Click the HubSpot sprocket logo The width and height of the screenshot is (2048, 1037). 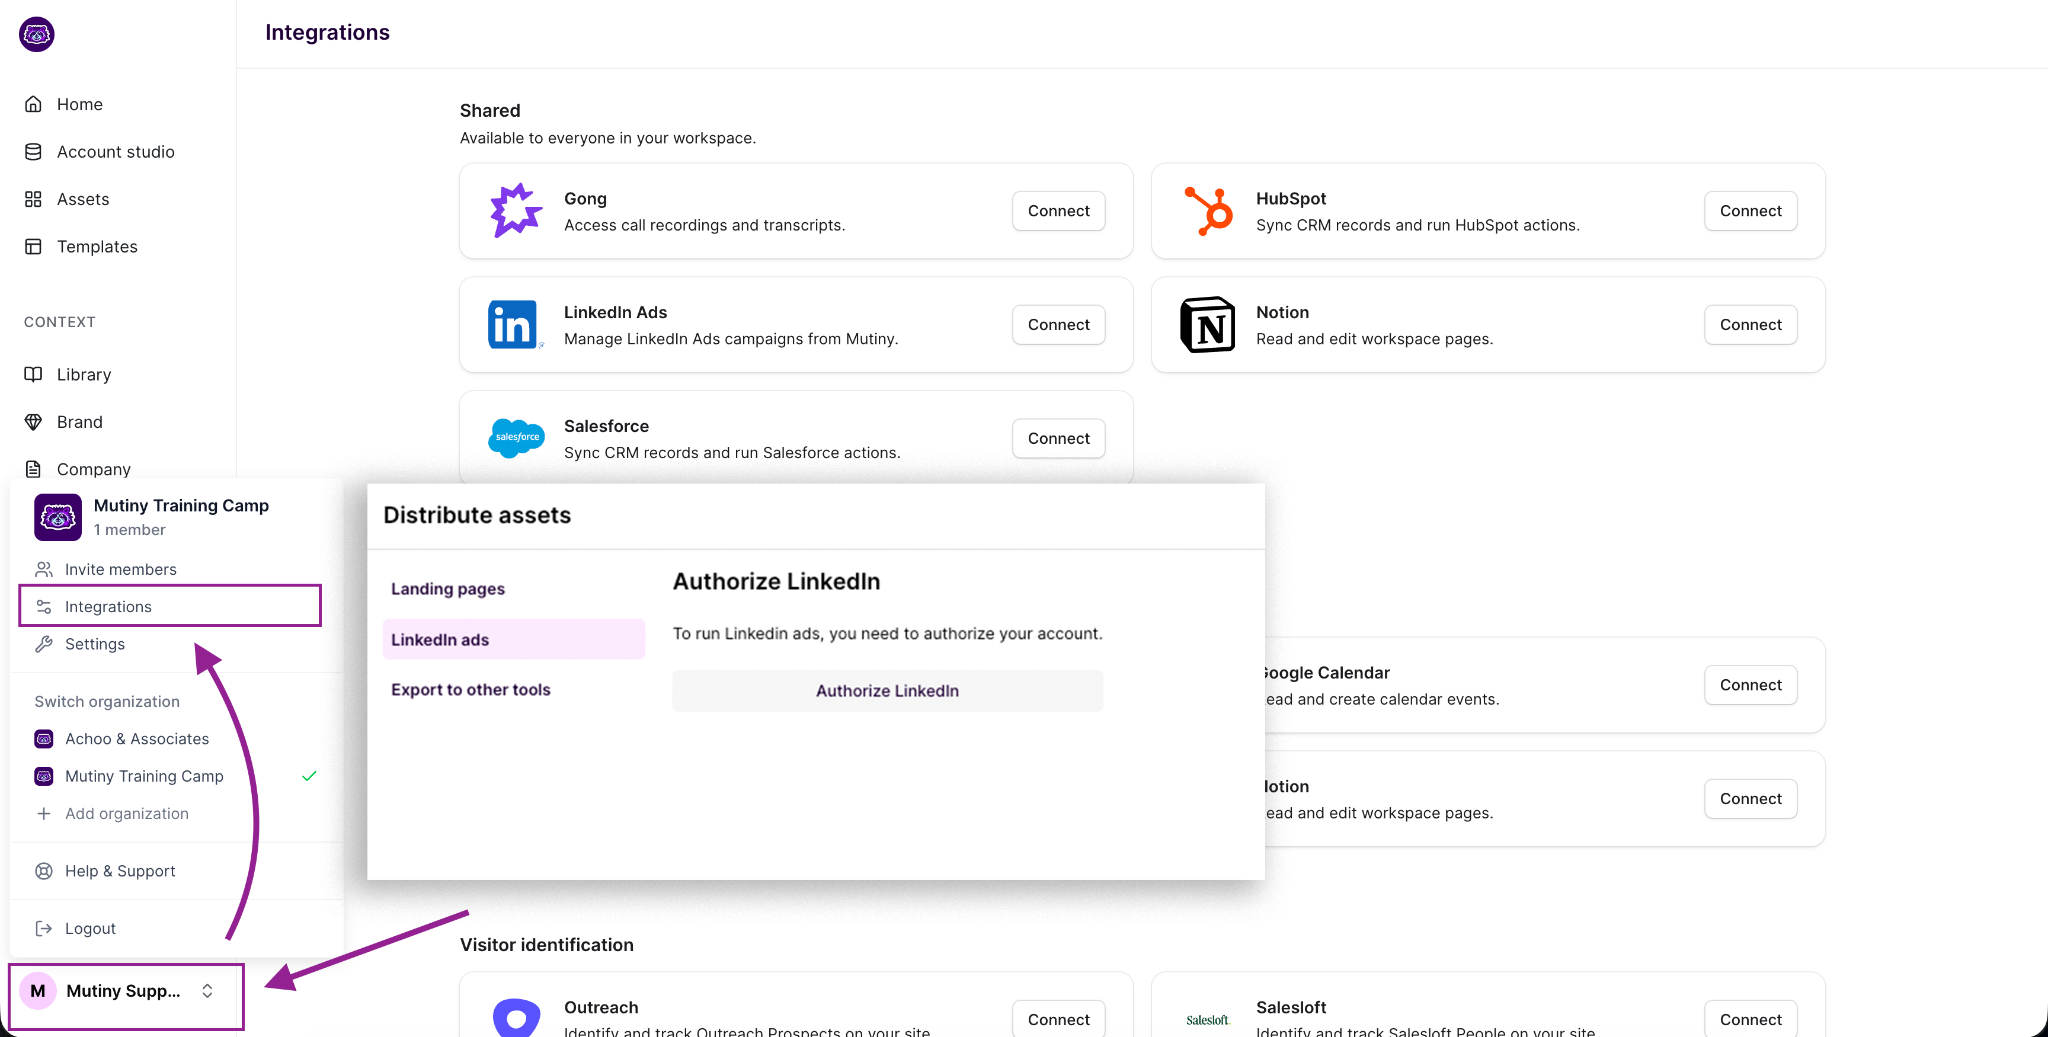(x=1208, y=211)
